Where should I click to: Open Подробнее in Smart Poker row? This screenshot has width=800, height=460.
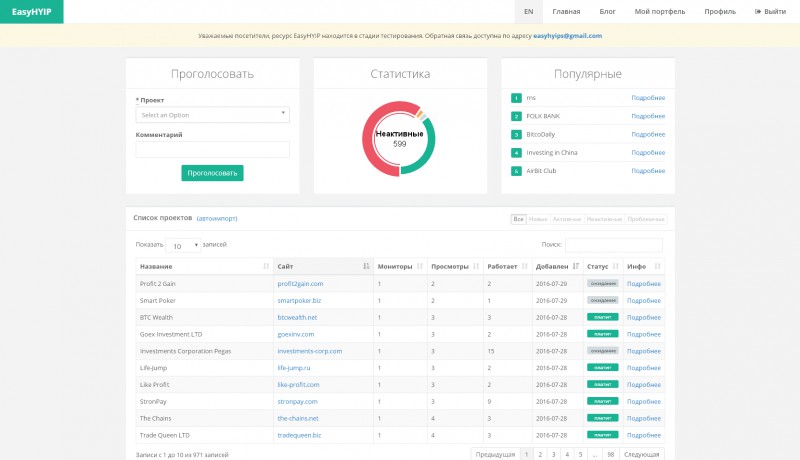[643, 300]
